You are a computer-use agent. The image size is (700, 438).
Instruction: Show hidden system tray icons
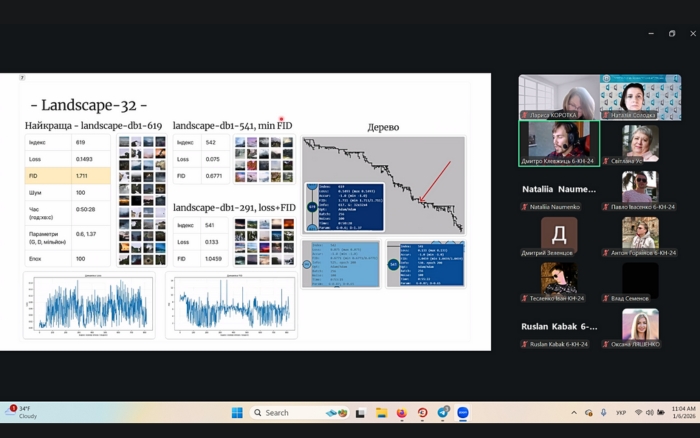[x=574, y=412]
